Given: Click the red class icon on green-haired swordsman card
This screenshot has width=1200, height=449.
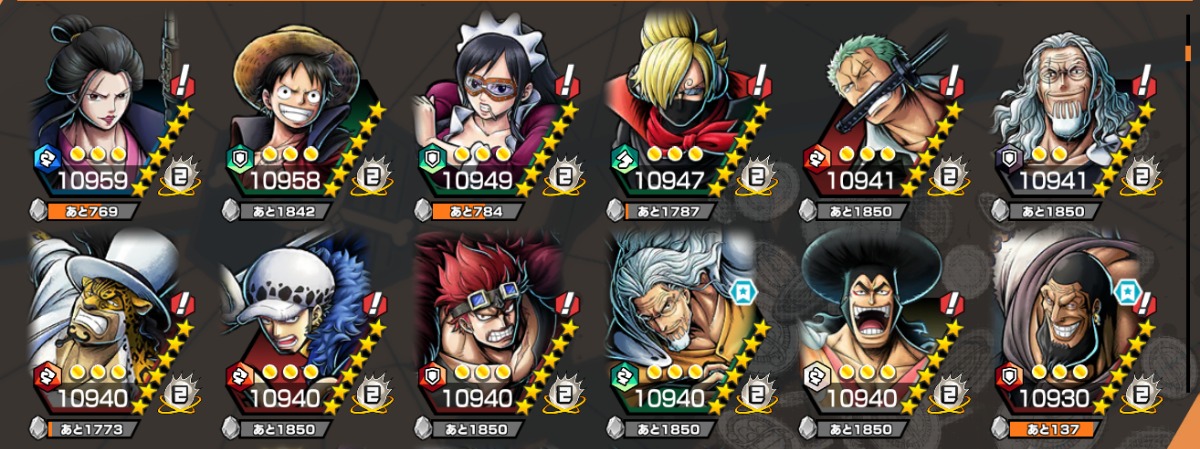Looking at the screenshot, I should (816, 156).
